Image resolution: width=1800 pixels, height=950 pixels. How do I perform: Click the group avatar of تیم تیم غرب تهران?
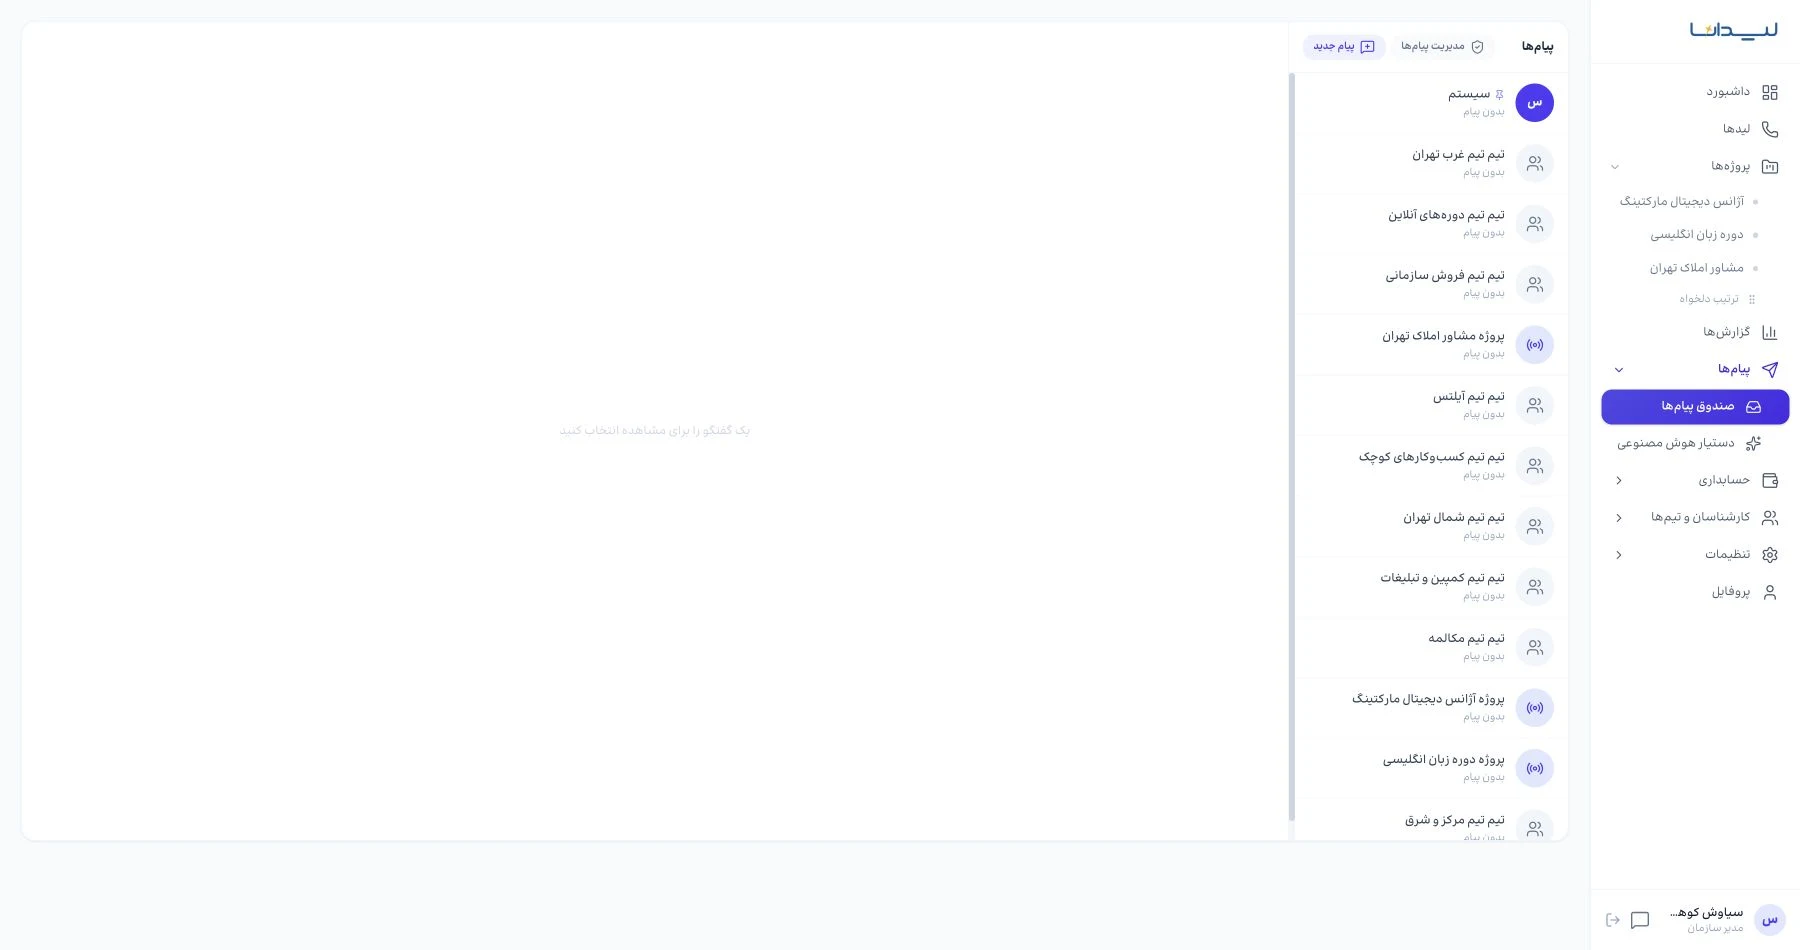pos(1534,163)
